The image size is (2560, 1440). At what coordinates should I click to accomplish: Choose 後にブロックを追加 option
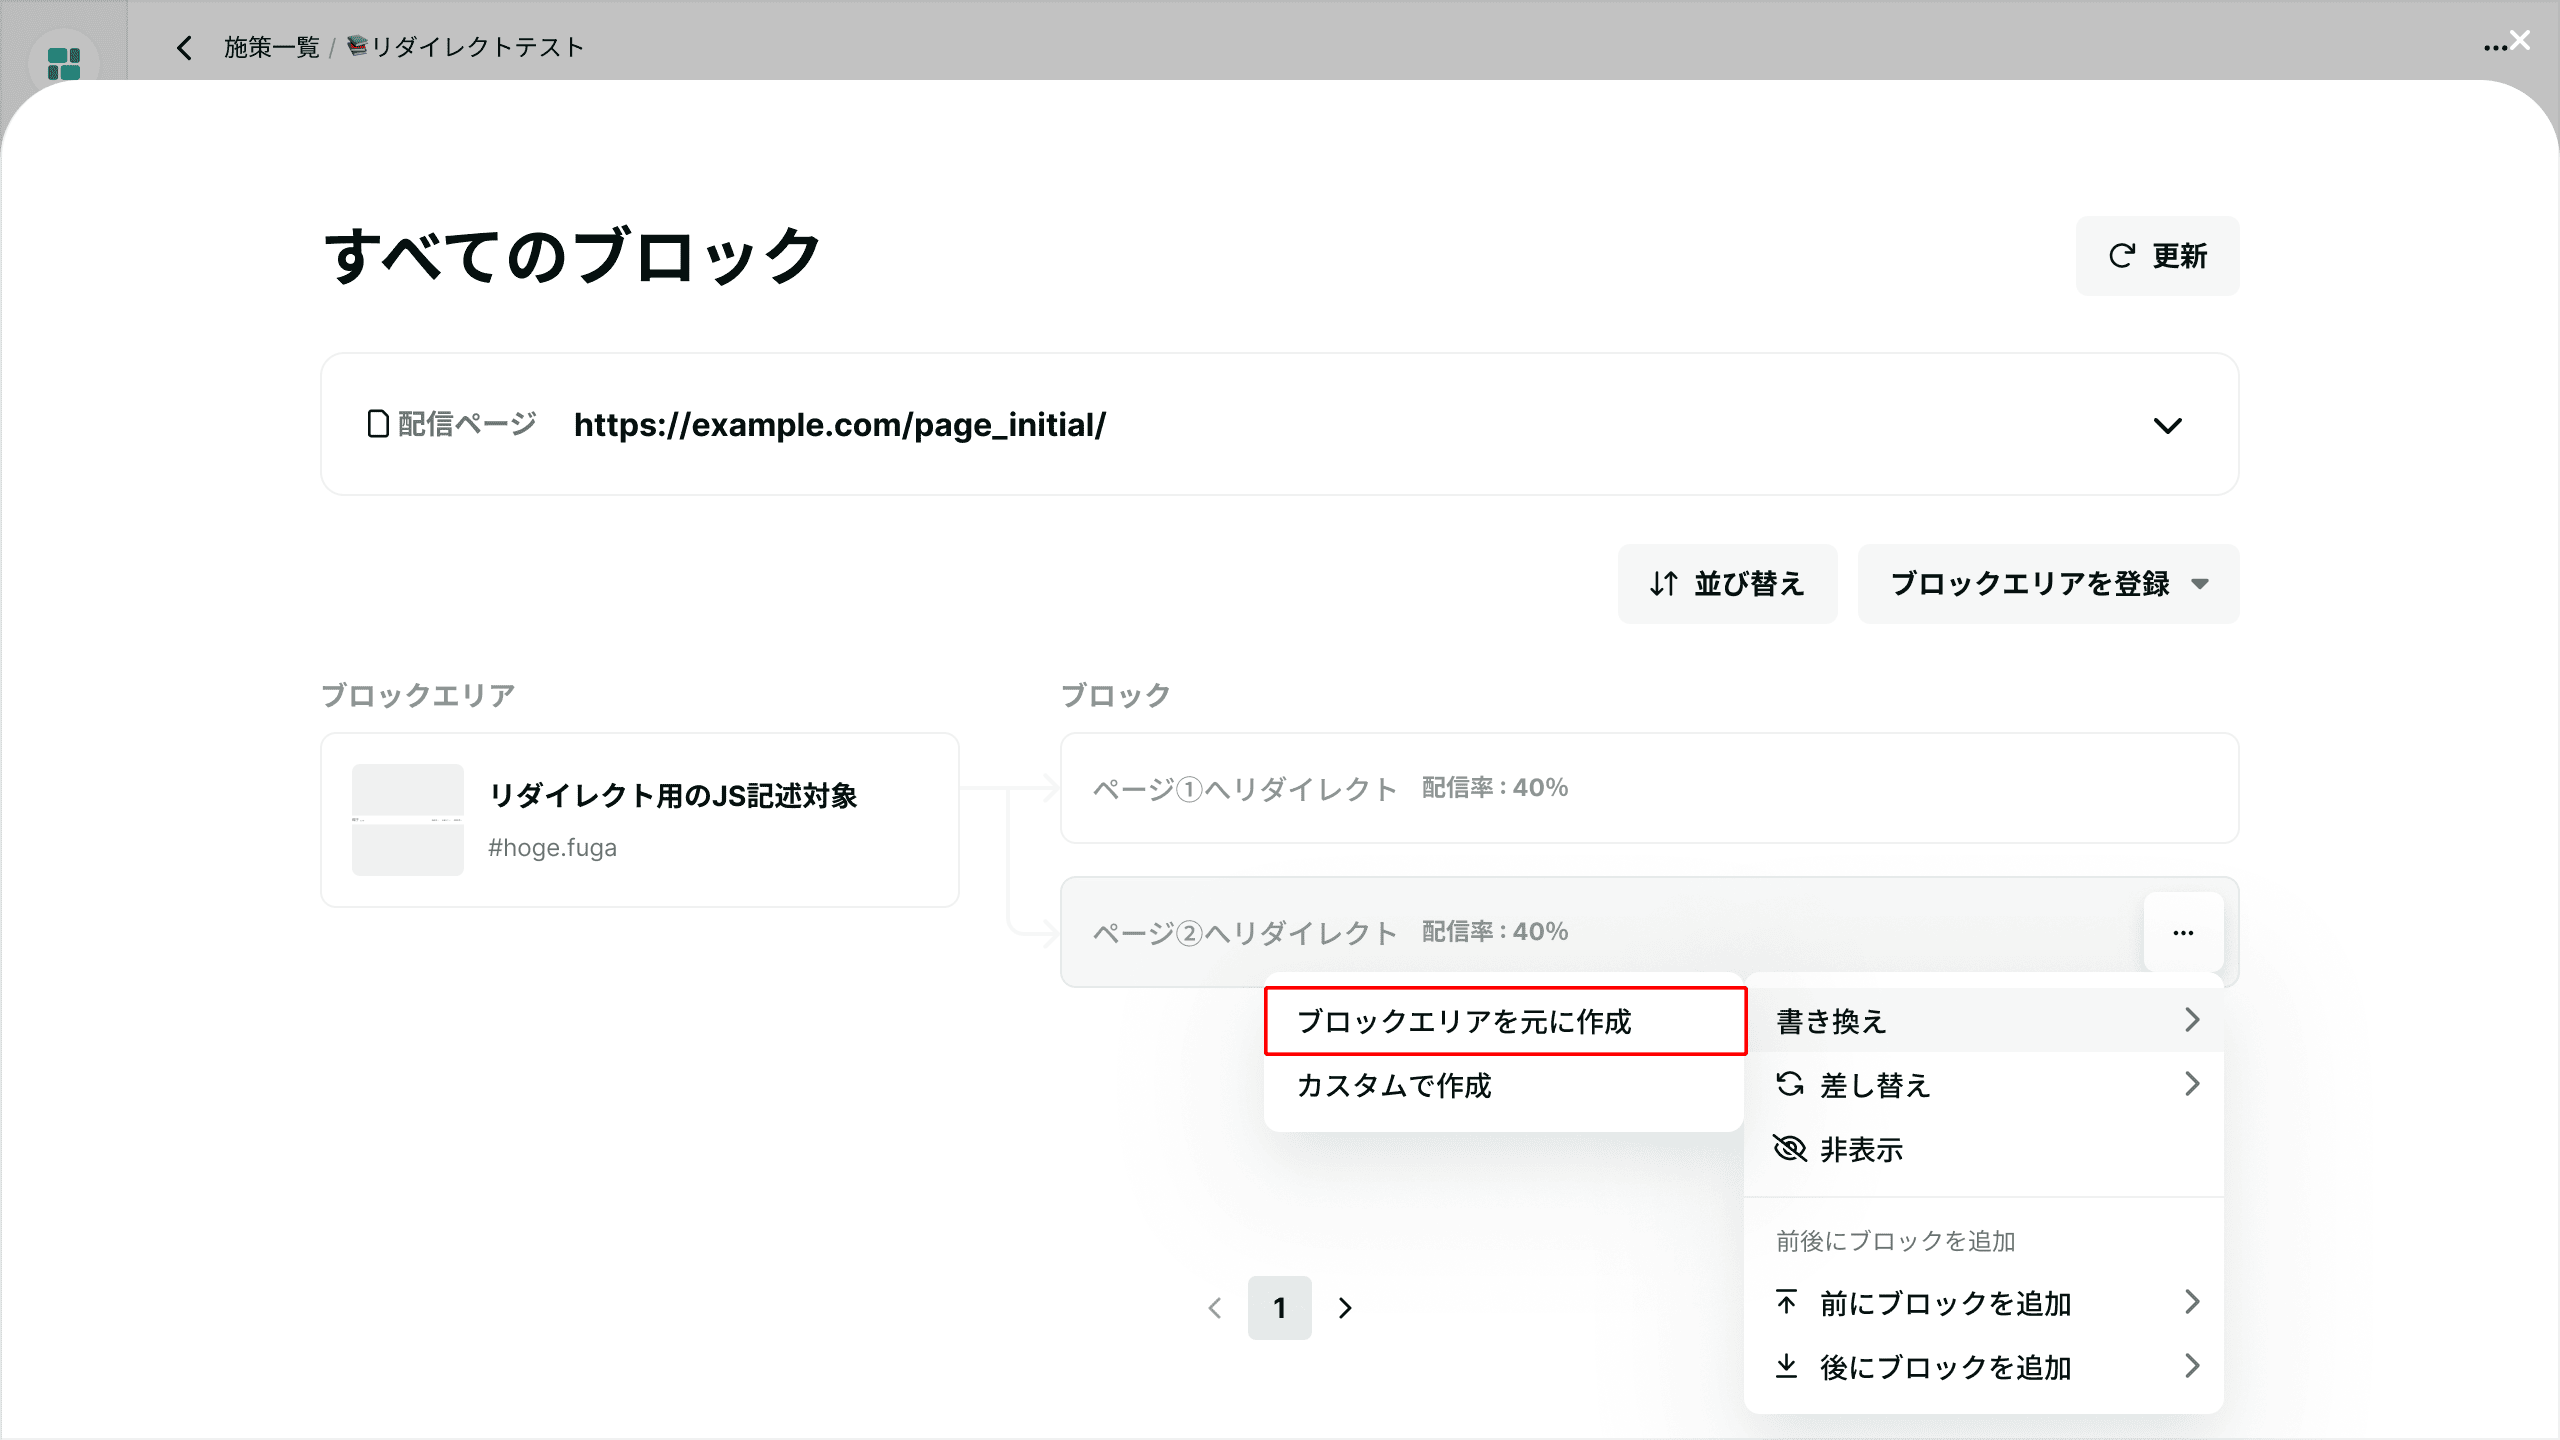[1944, 1367]
